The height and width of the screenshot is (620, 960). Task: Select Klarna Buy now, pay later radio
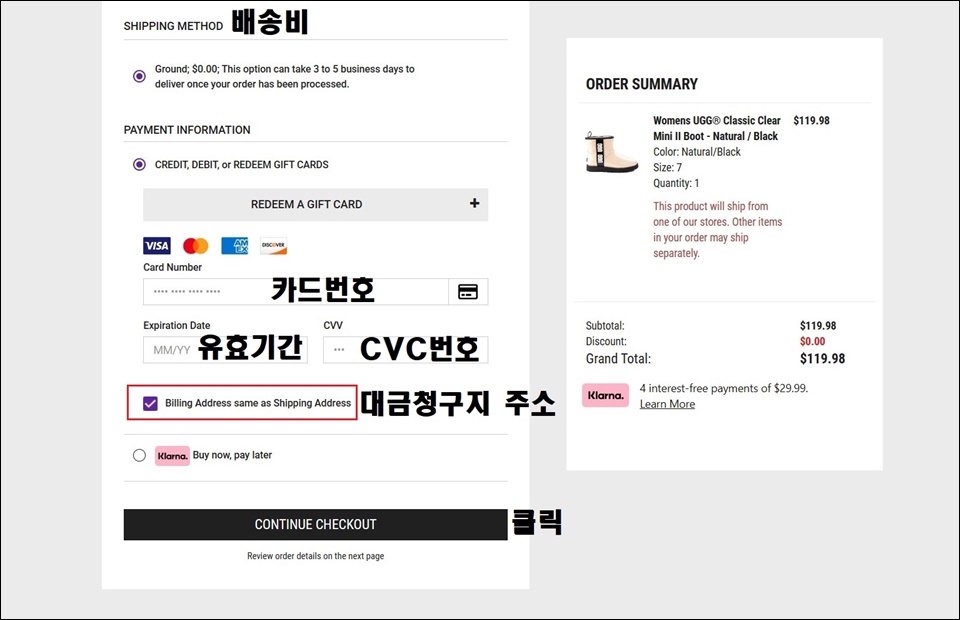(140, 455)
